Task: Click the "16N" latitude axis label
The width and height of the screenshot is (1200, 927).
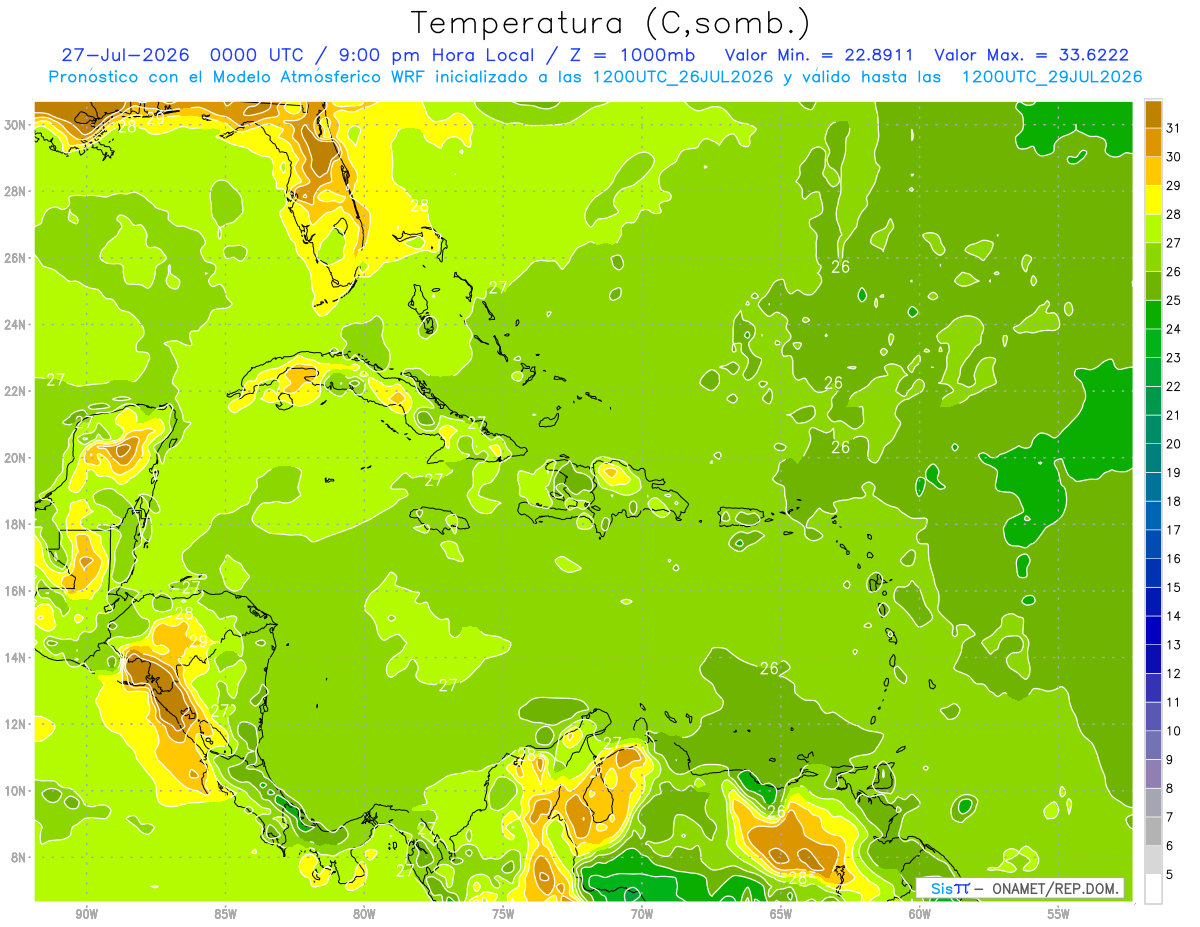Action: pyautogui.click(x=15, y=591)
